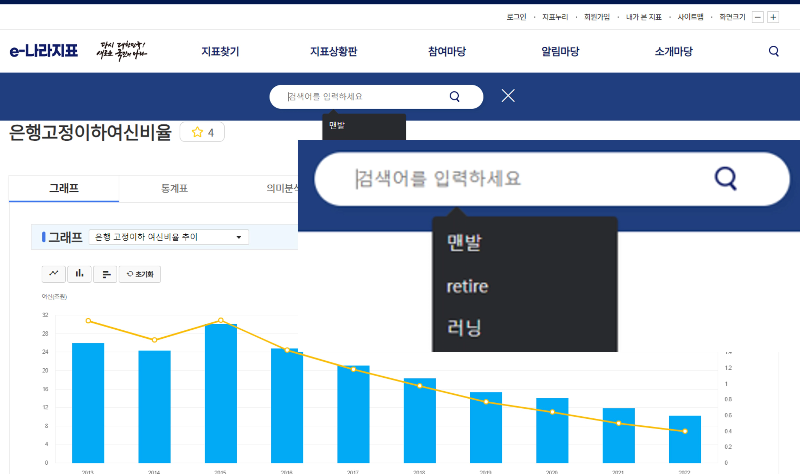Image resolution: width=800 pixels, height=474 pixels.
Task: Open the 내가 본 지표 link
Action: click(644, 17)
